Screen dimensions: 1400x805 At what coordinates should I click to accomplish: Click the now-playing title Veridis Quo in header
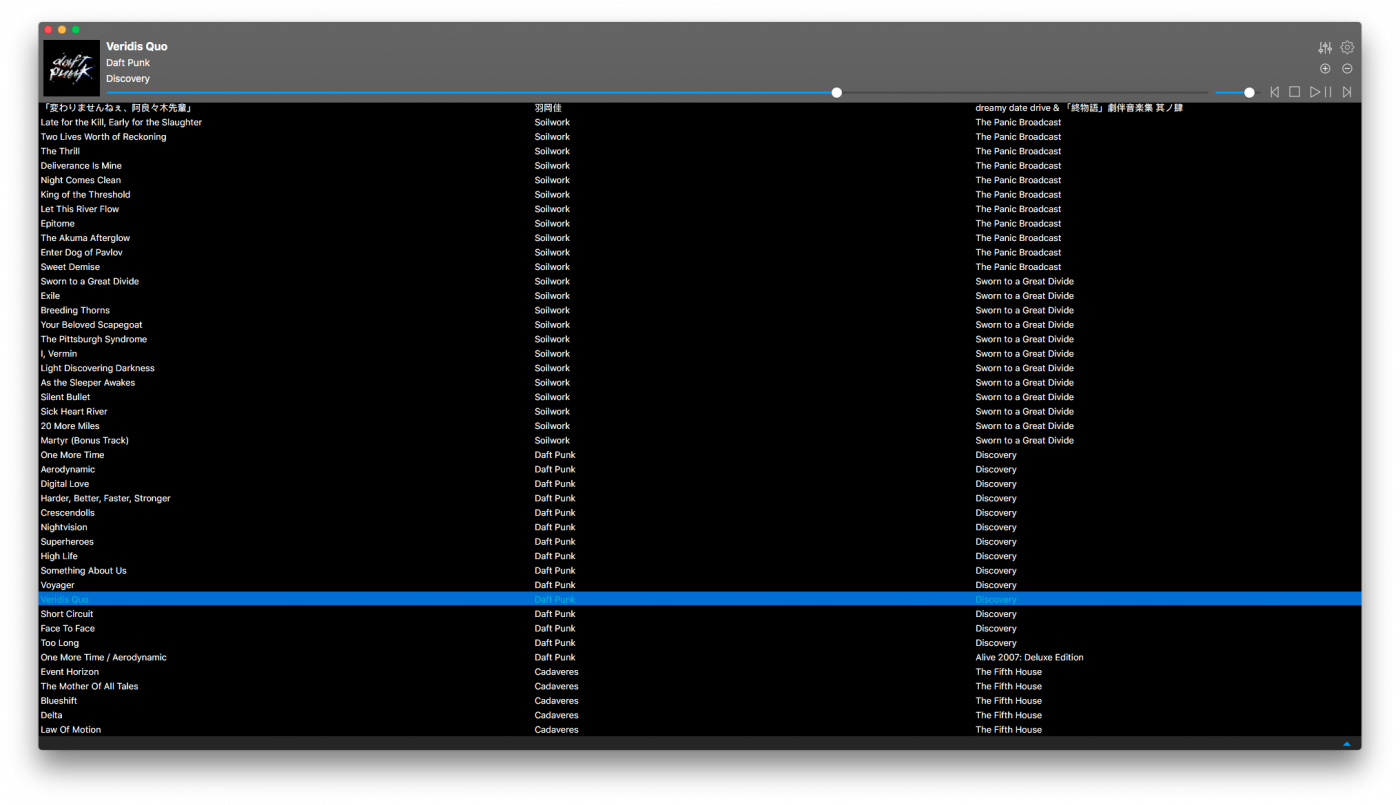point(137,47)
